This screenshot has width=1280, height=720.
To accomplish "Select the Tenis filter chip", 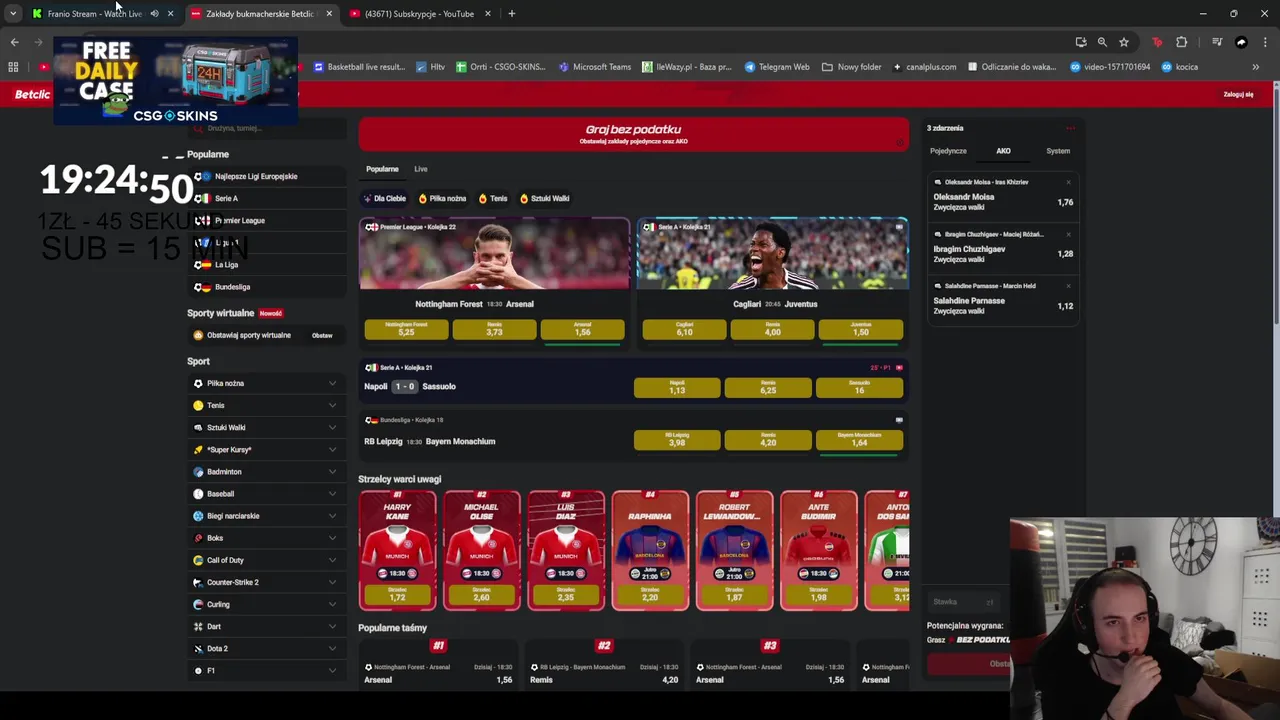I will pos(493,198).
